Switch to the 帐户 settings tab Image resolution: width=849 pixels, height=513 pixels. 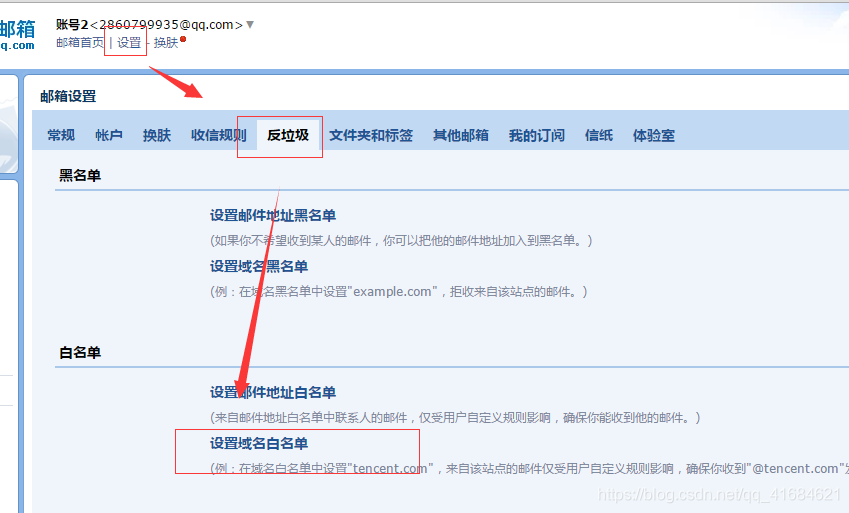point(109,135)
